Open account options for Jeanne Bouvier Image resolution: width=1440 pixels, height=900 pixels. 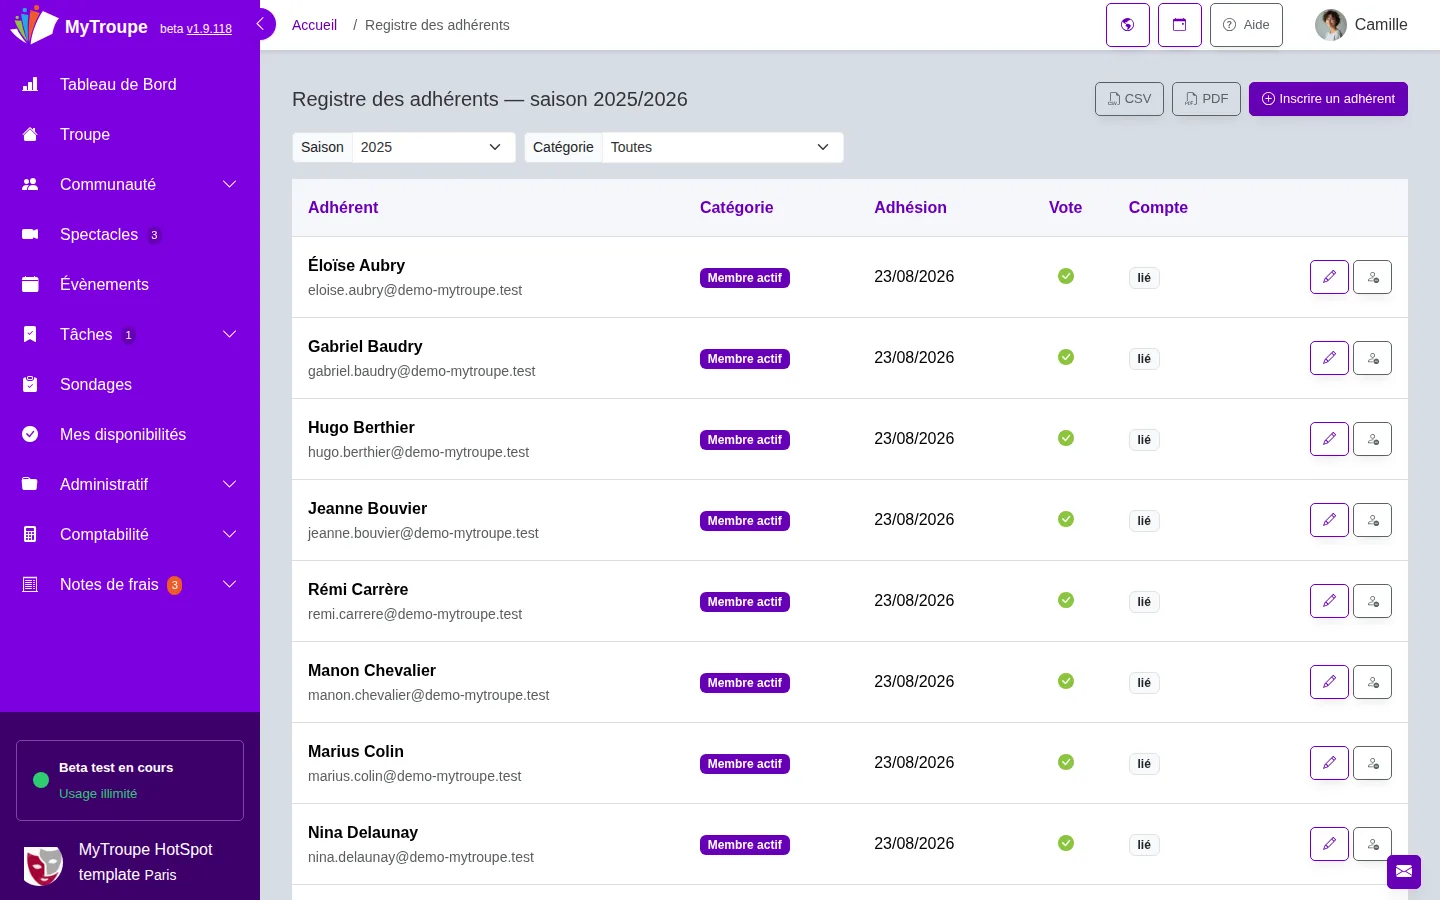coord(1372,520)
